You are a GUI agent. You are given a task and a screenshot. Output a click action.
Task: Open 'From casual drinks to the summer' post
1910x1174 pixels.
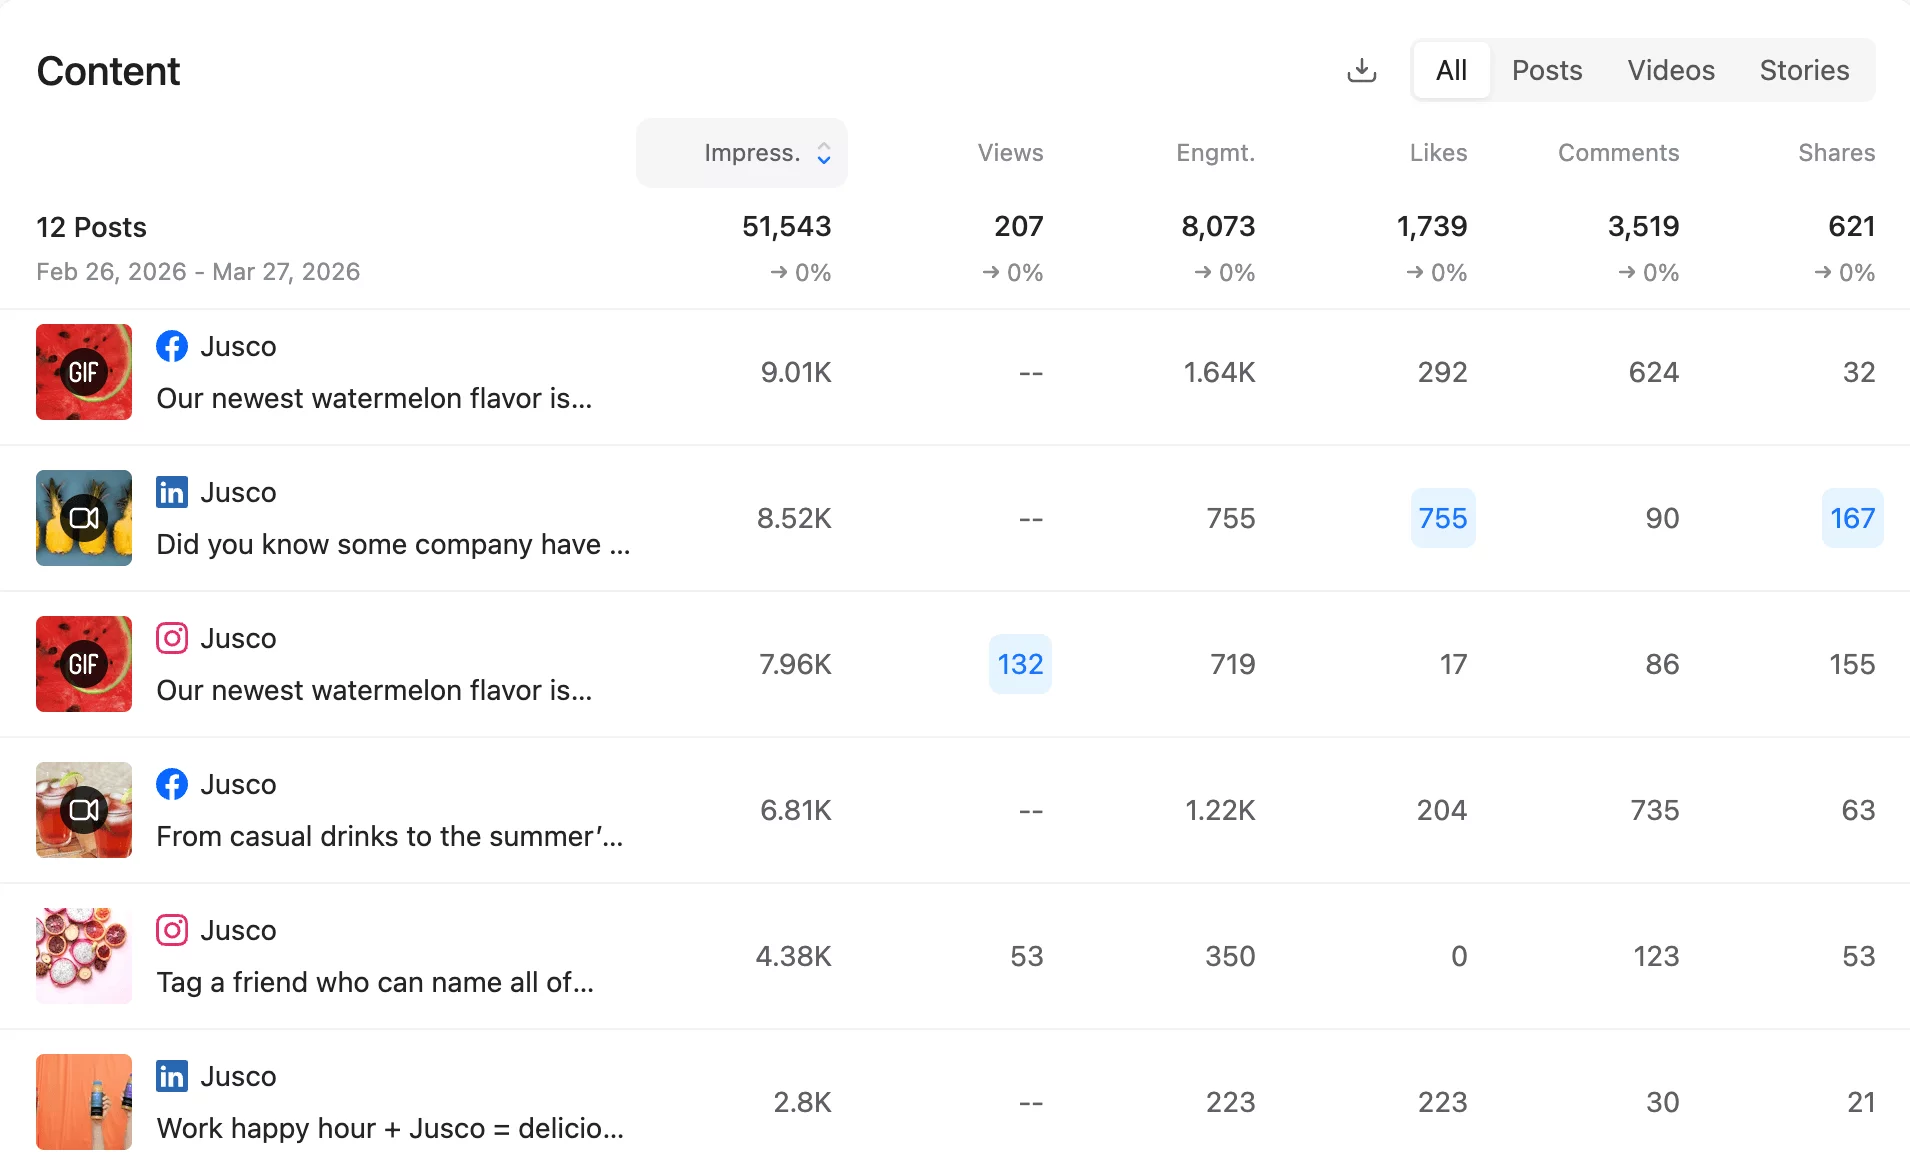(390, 837)
